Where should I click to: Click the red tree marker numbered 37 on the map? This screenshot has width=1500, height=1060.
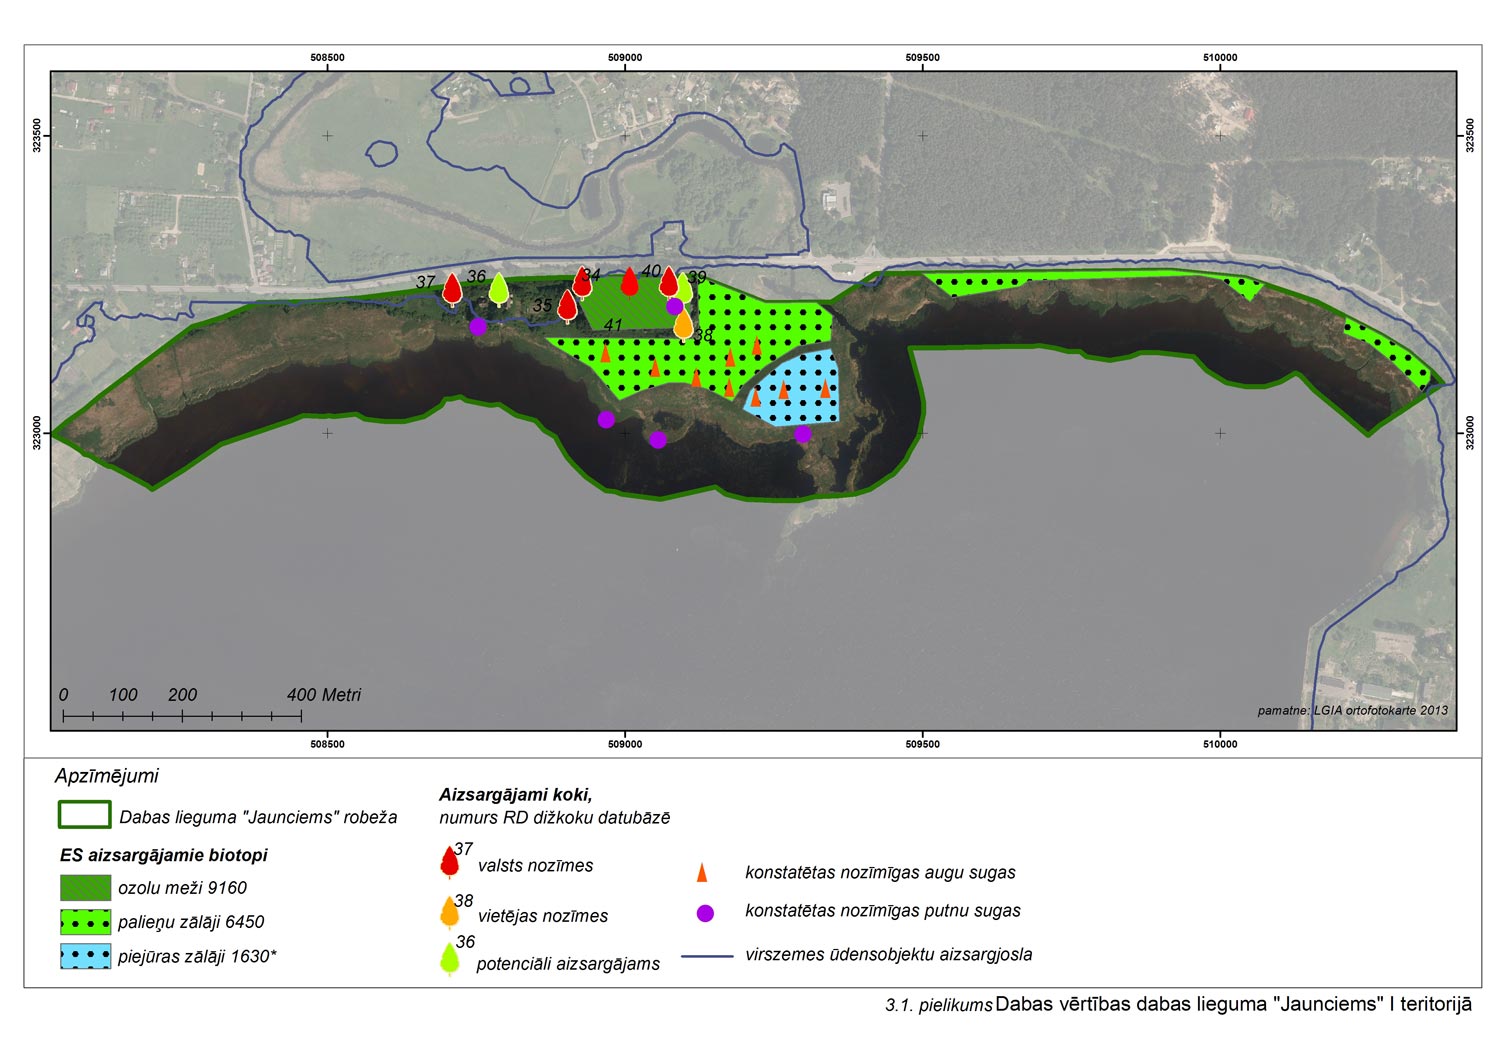coord(452,288)
